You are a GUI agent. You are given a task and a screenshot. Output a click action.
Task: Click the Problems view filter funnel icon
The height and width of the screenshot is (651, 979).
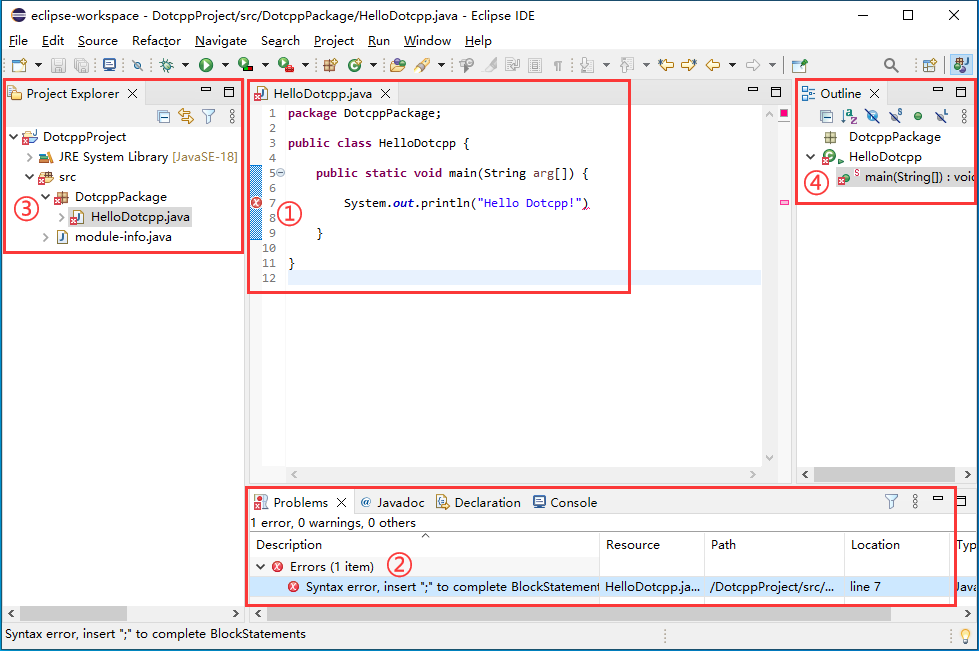(x=891, y=501)
